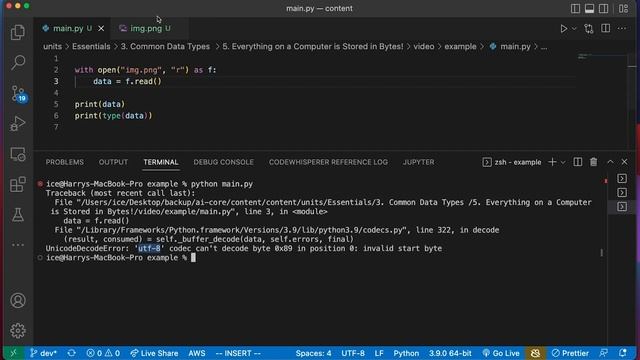Create a new terminal
This screenshot has height=360, width=640.
click(552, 162)
